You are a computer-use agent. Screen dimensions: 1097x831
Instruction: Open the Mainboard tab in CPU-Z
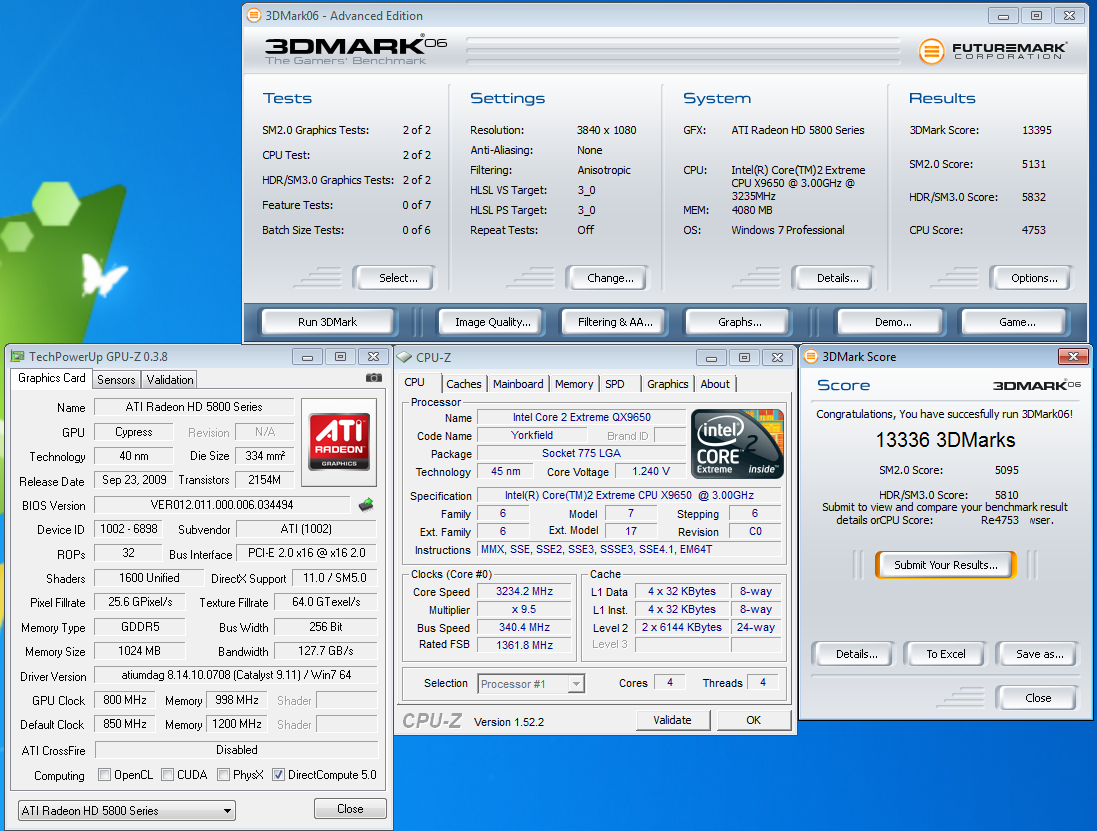tap(518, 384)
